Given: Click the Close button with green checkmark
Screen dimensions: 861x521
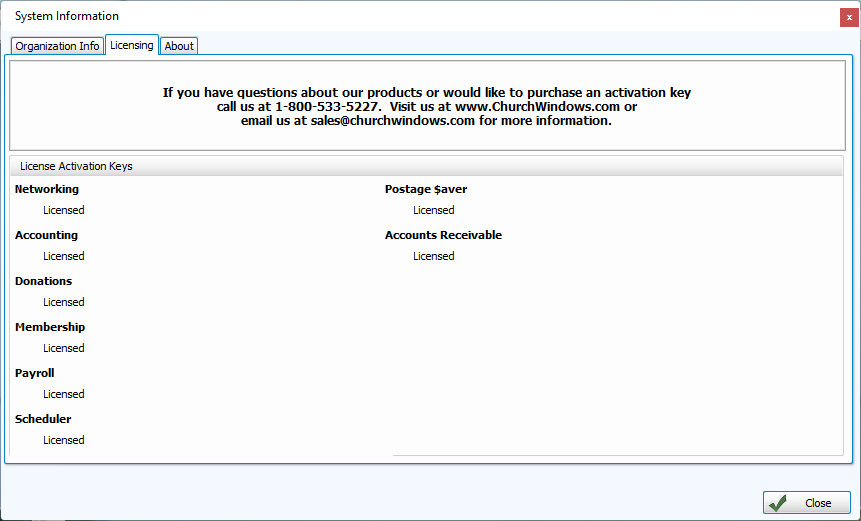Looking at the screenshot, I should 806,503.
